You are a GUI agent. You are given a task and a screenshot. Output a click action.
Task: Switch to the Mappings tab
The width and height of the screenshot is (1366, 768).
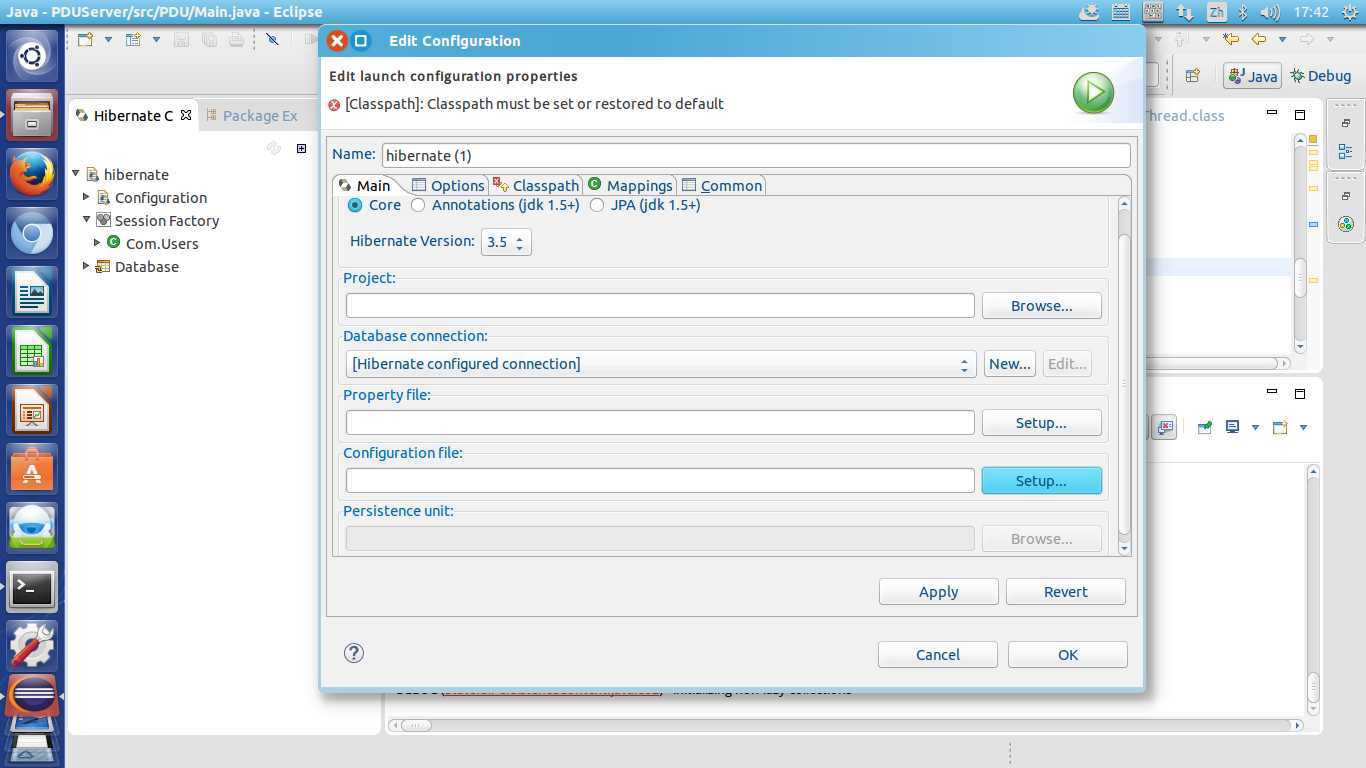point(631,185)
